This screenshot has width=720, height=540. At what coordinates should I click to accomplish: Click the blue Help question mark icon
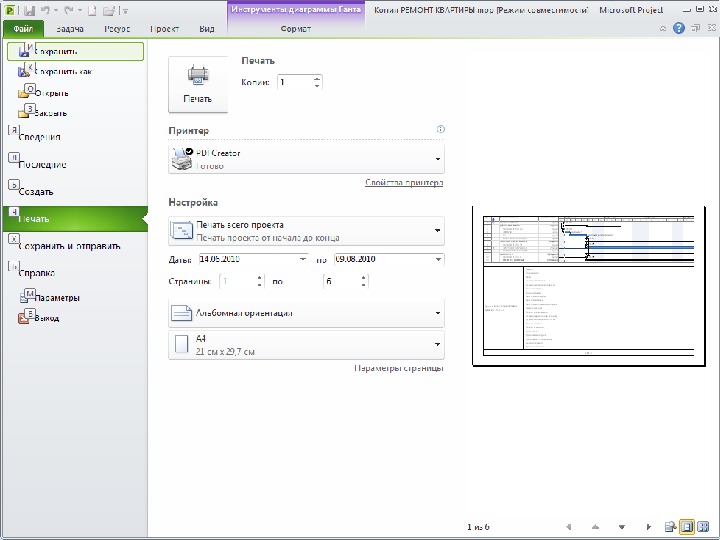(x=679, y=28)
